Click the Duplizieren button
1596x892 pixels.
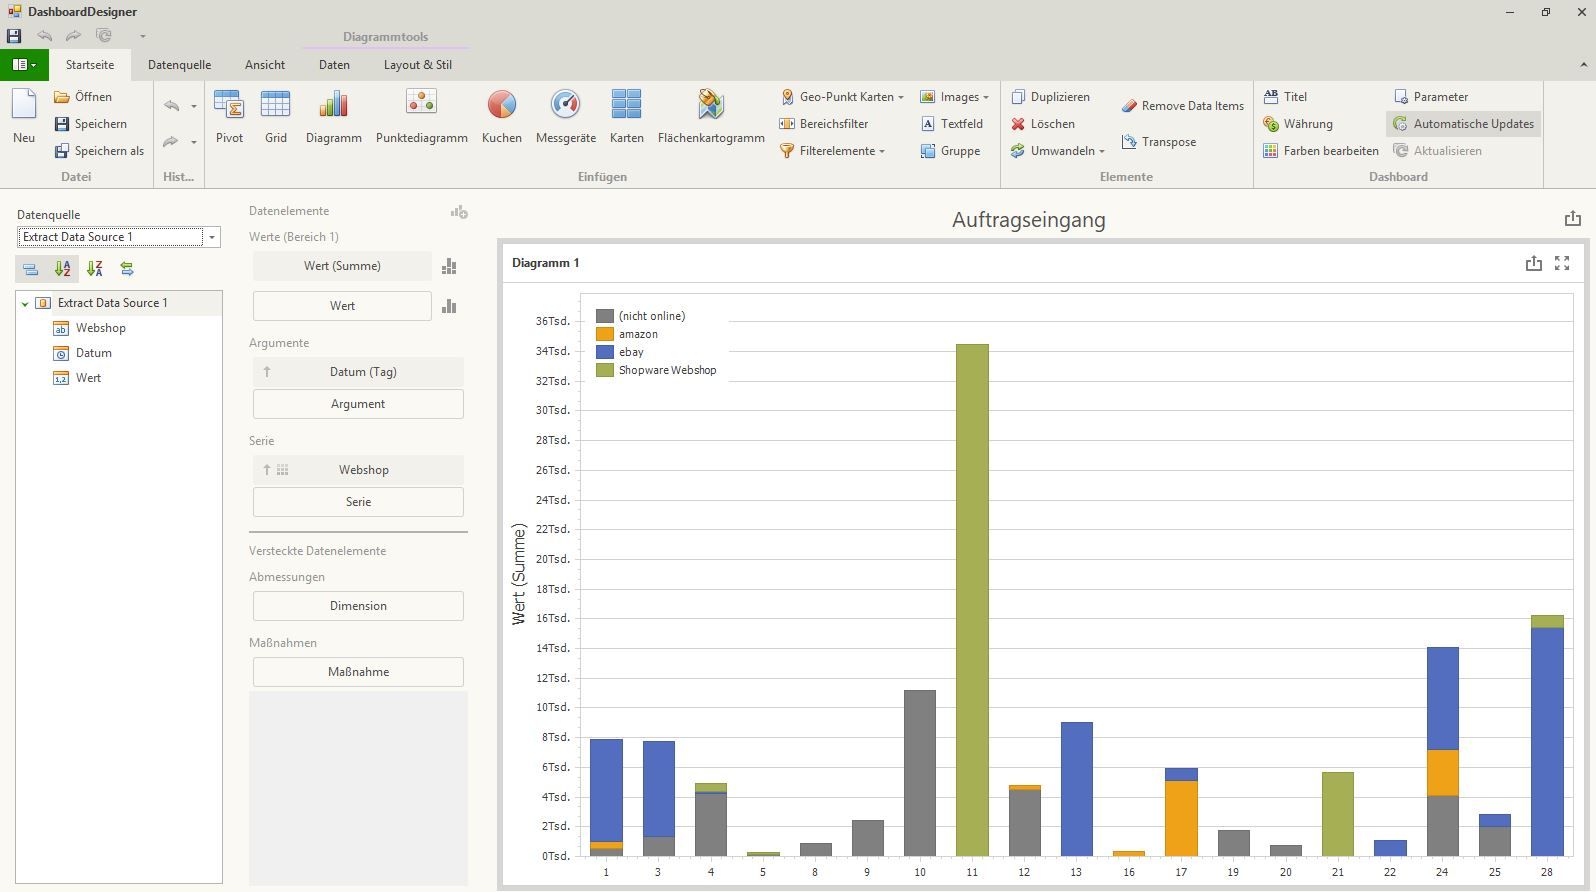click(x=1050, y=97)
